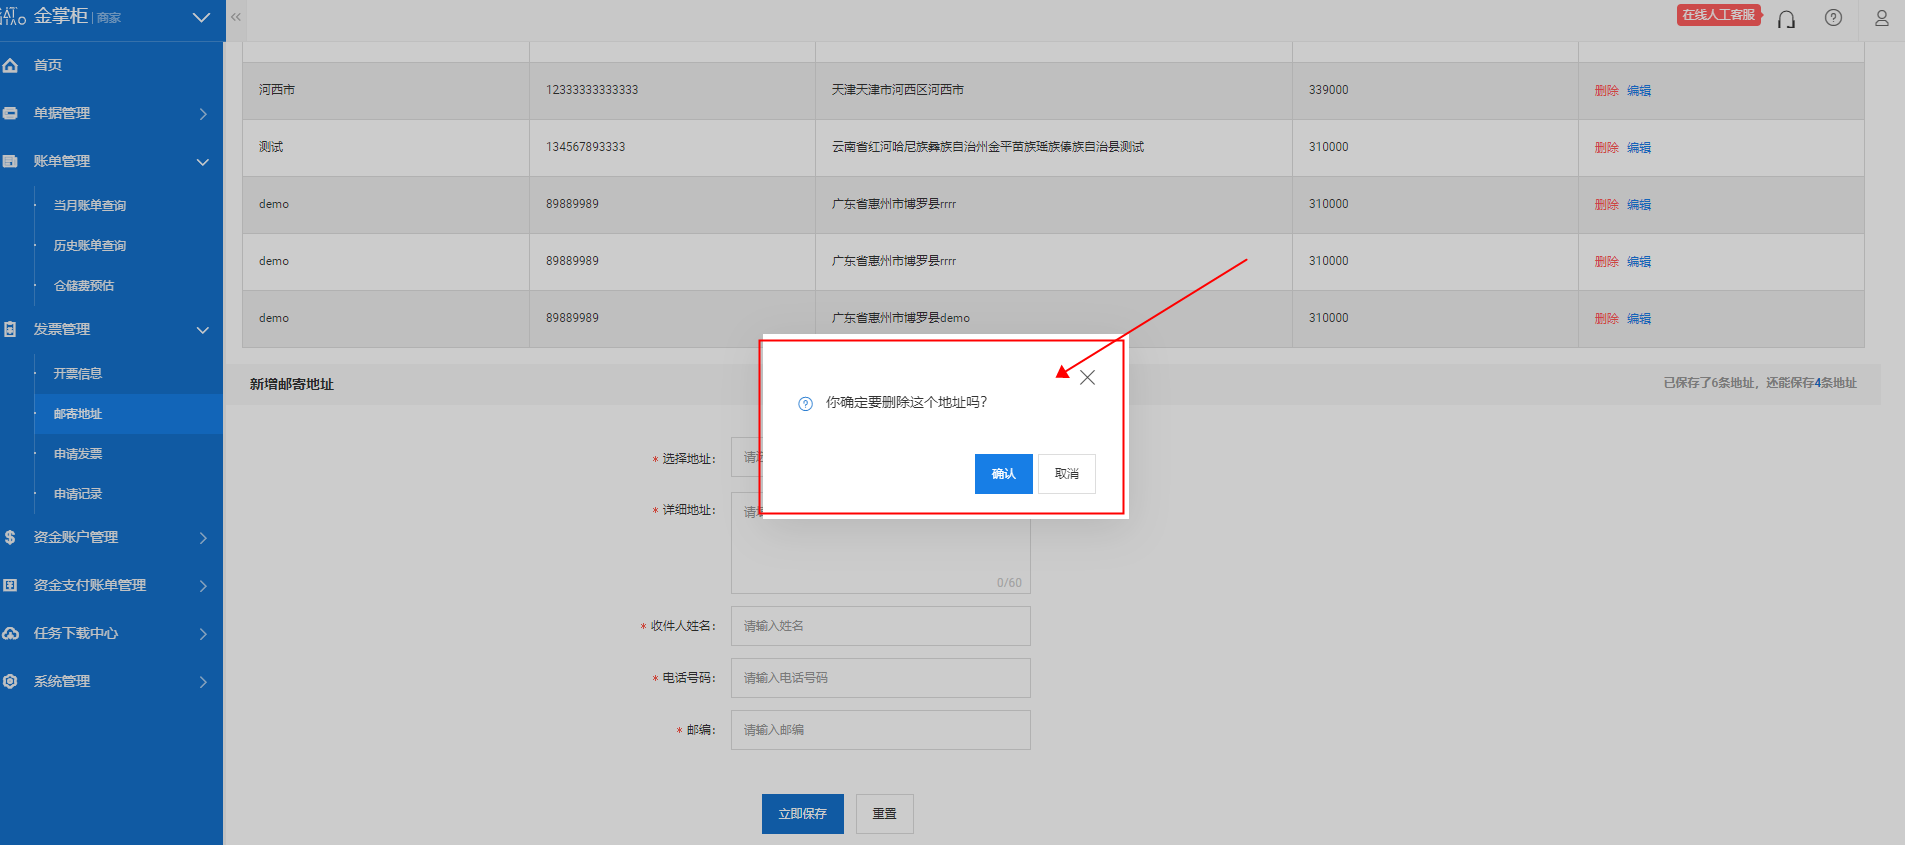
Task: Expand the 资金账户管理 chevron
Action: click(203, 538)
